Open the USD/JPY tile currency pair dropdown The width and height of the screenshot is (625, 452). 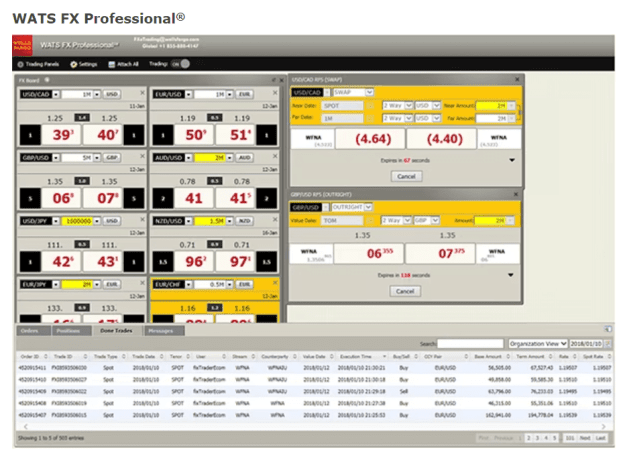click(56, 221)
